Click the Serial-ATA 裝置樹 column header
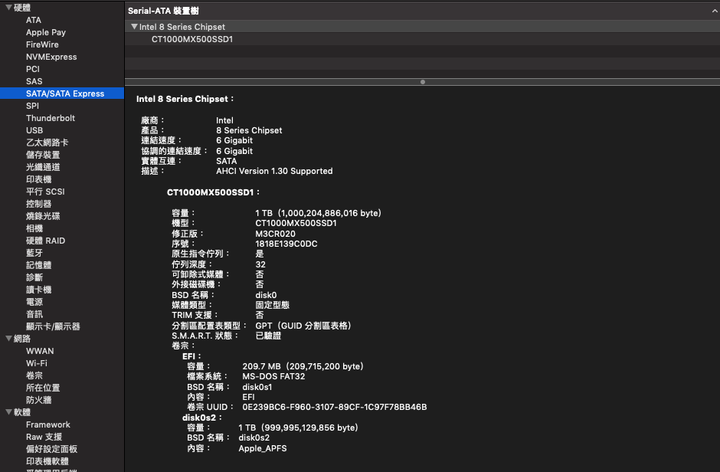The image size is (720, 472). pos(163,11)
